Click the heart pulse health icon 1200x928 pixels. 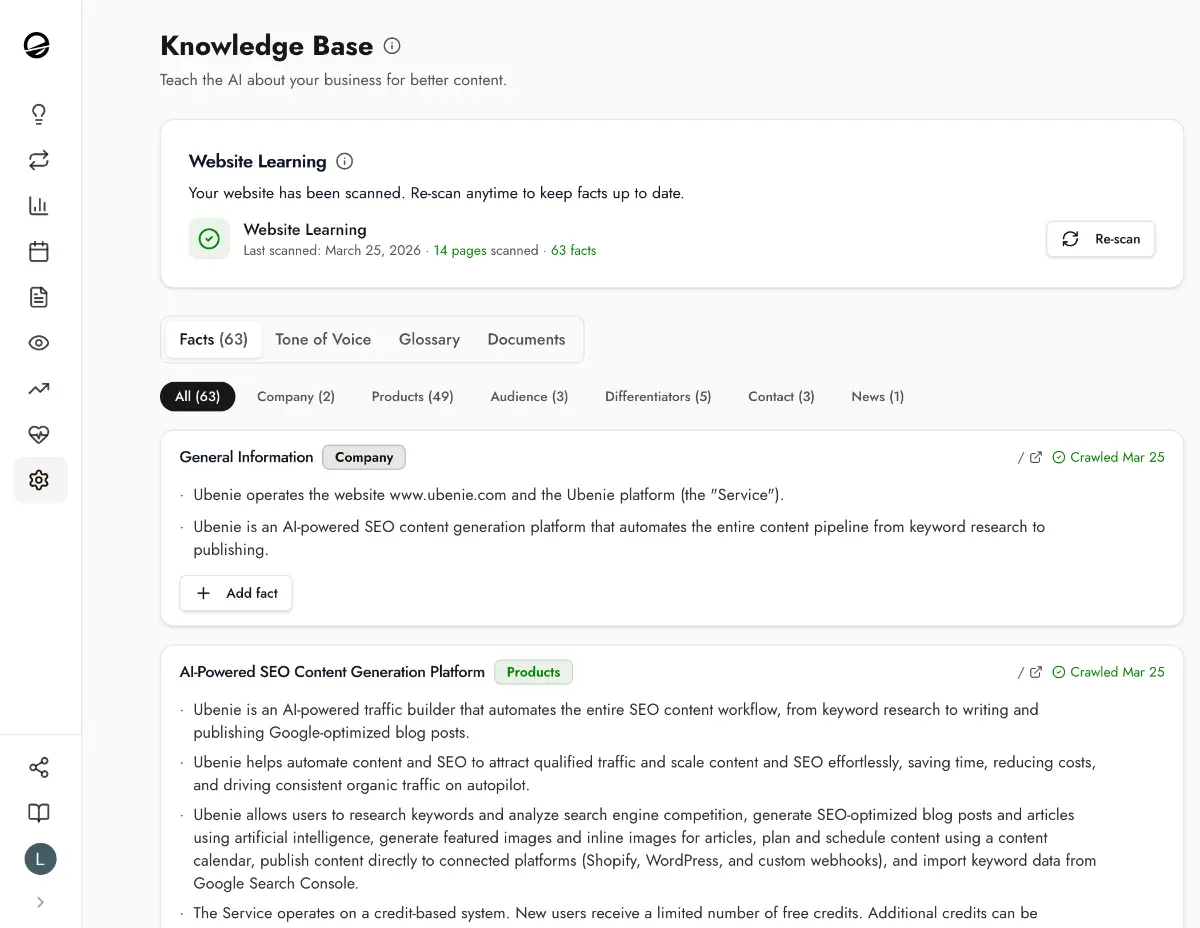39,435
